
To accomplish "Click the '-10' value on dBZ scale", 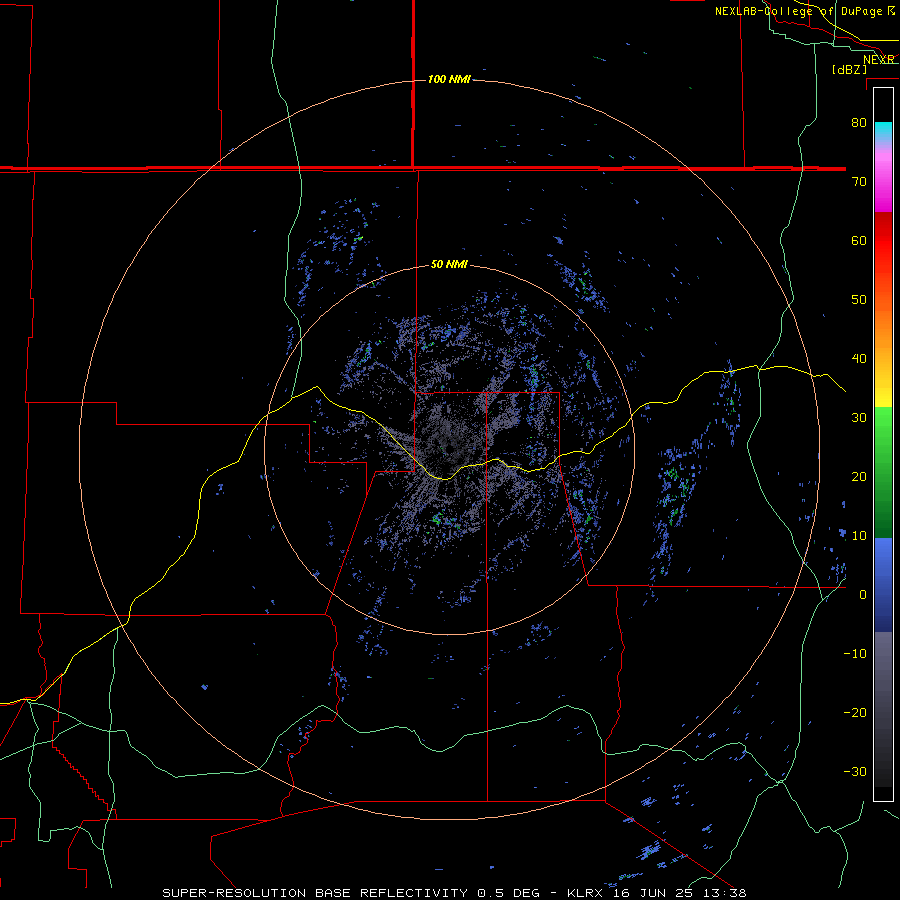I will coord(855,653).
